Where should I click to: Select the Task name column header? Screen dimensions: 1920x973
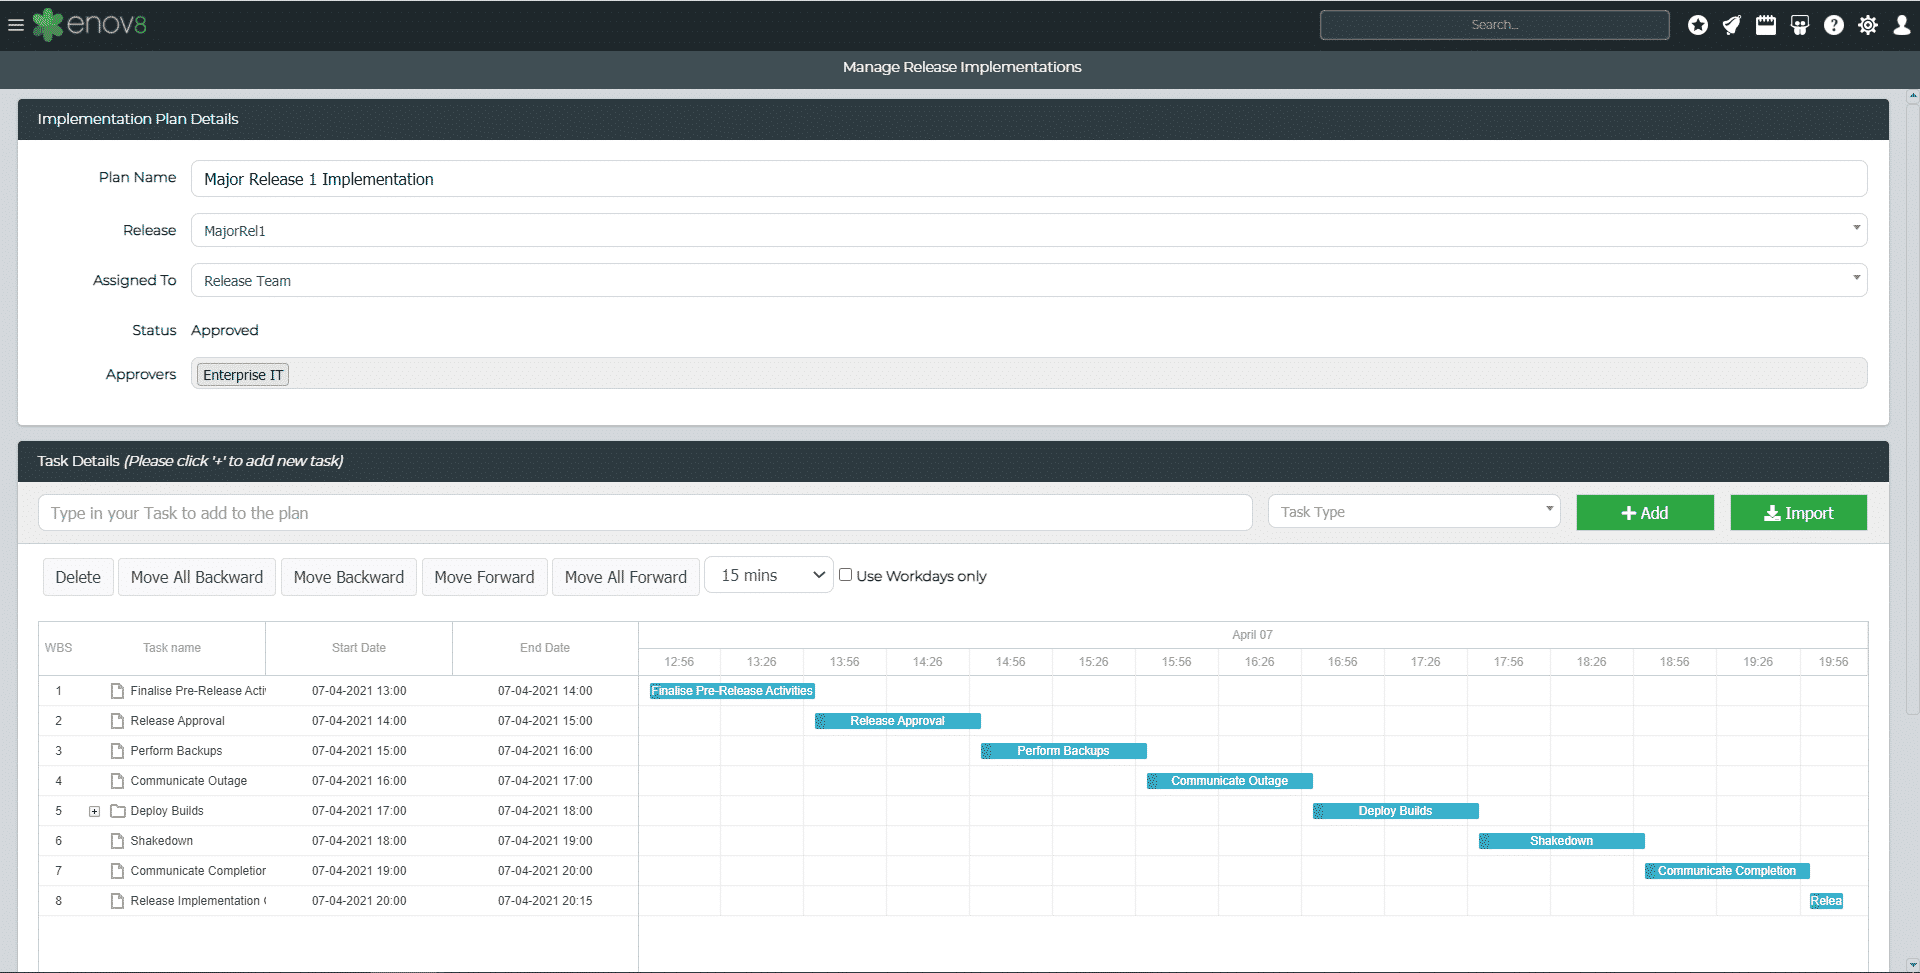(171, 647)
